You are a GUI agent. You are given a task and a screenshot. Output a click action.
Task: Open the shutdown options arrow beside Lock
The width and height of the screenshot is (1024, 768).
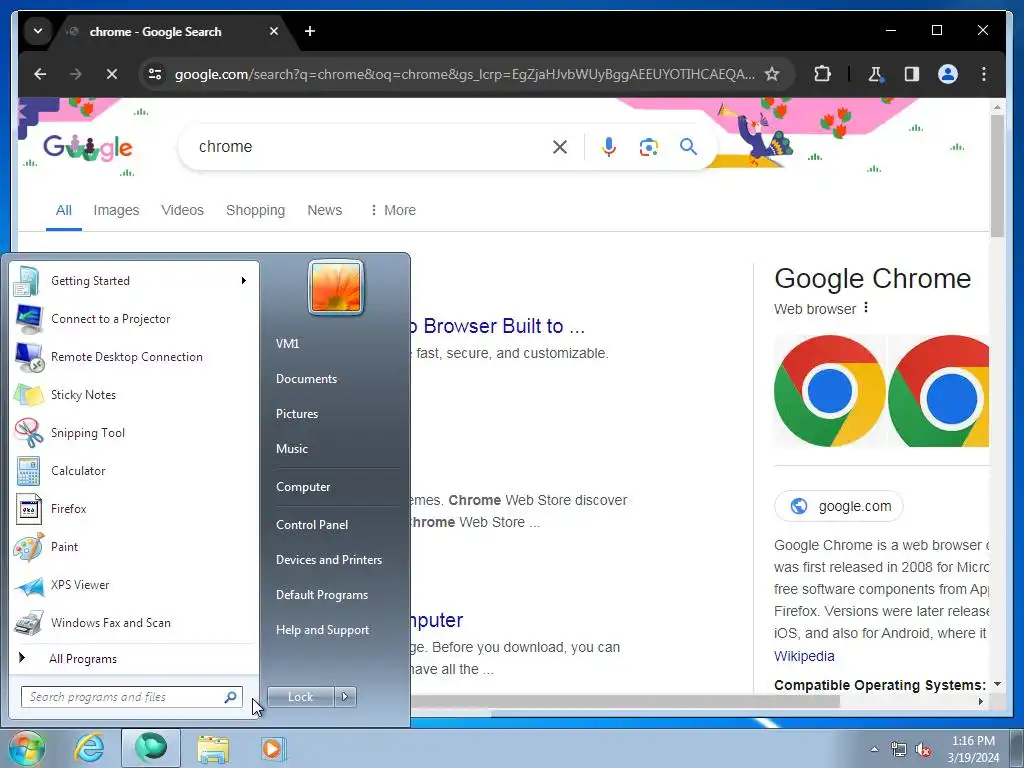tap(345, 697)
